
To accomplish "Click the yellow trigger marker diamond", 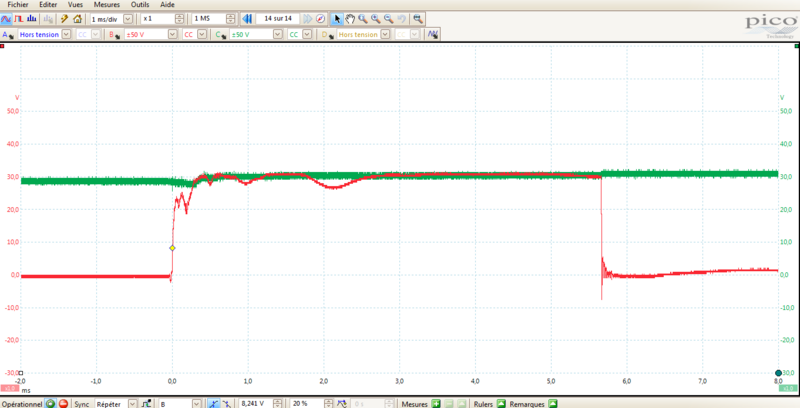I will [x=172, y=248].
